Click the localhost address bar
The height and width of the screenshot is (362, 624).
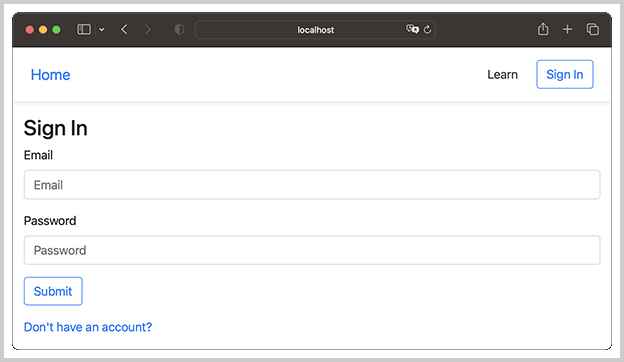pyautogui.click(x=315, y=29)
